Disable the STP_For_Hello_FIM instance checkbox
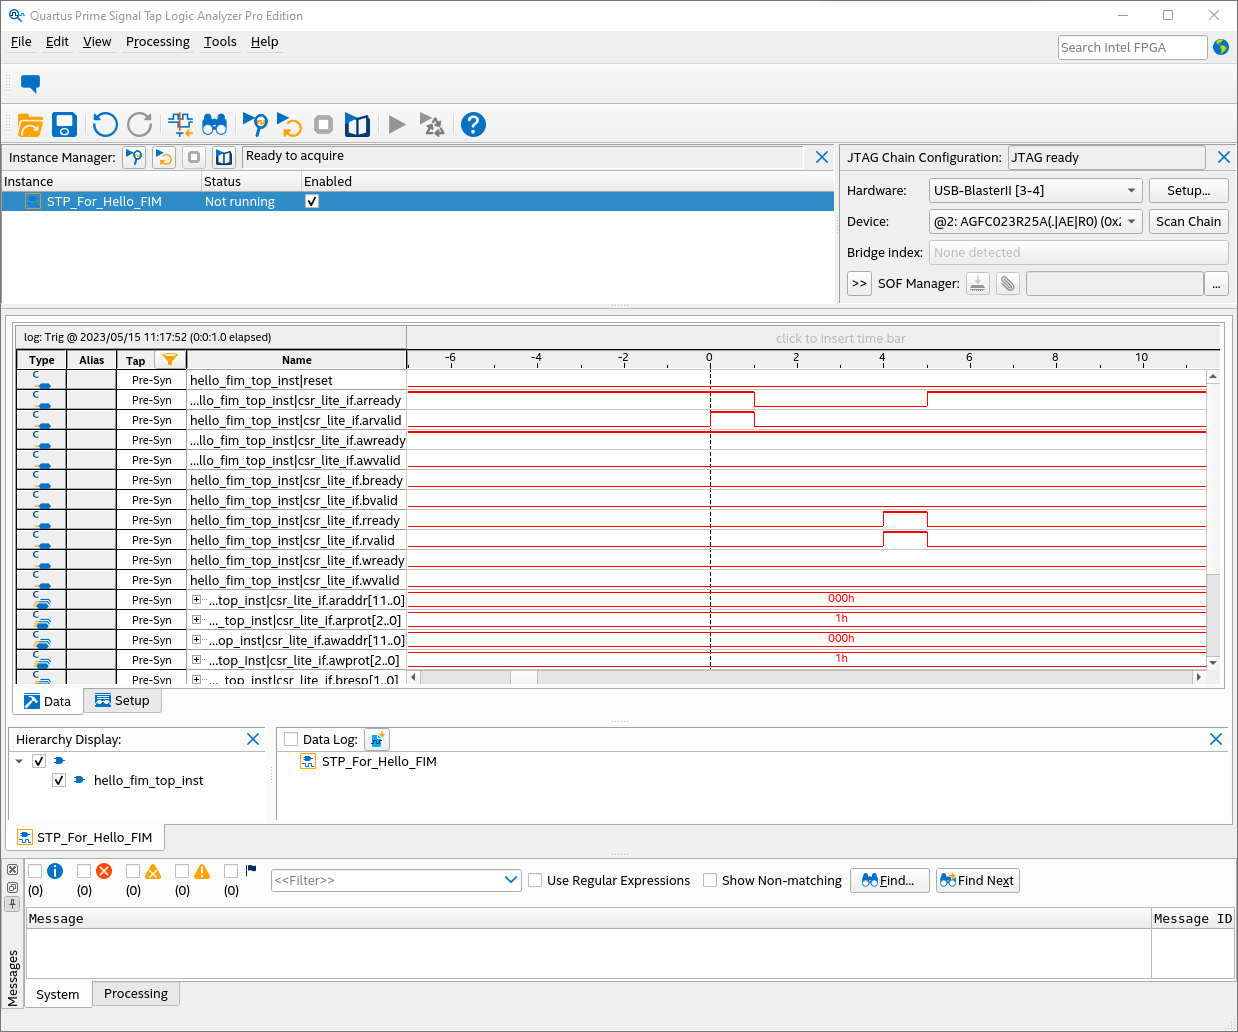 [x=312, y=201]
